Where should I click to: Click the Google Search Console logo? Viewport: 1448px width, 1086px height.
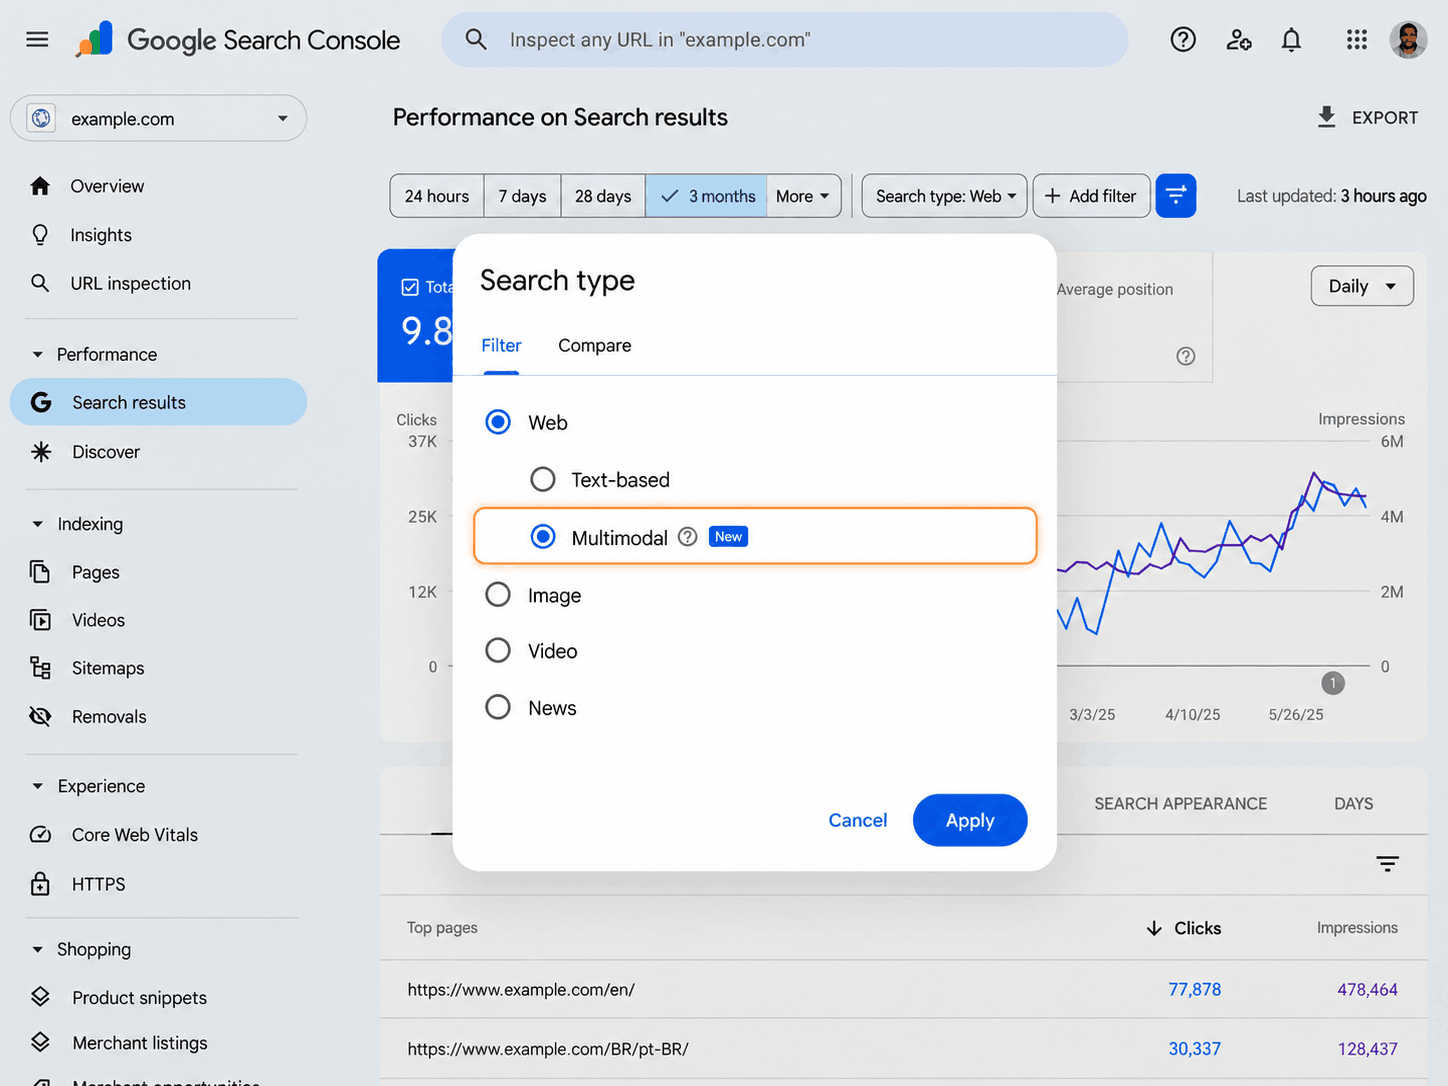pos(238,40)
